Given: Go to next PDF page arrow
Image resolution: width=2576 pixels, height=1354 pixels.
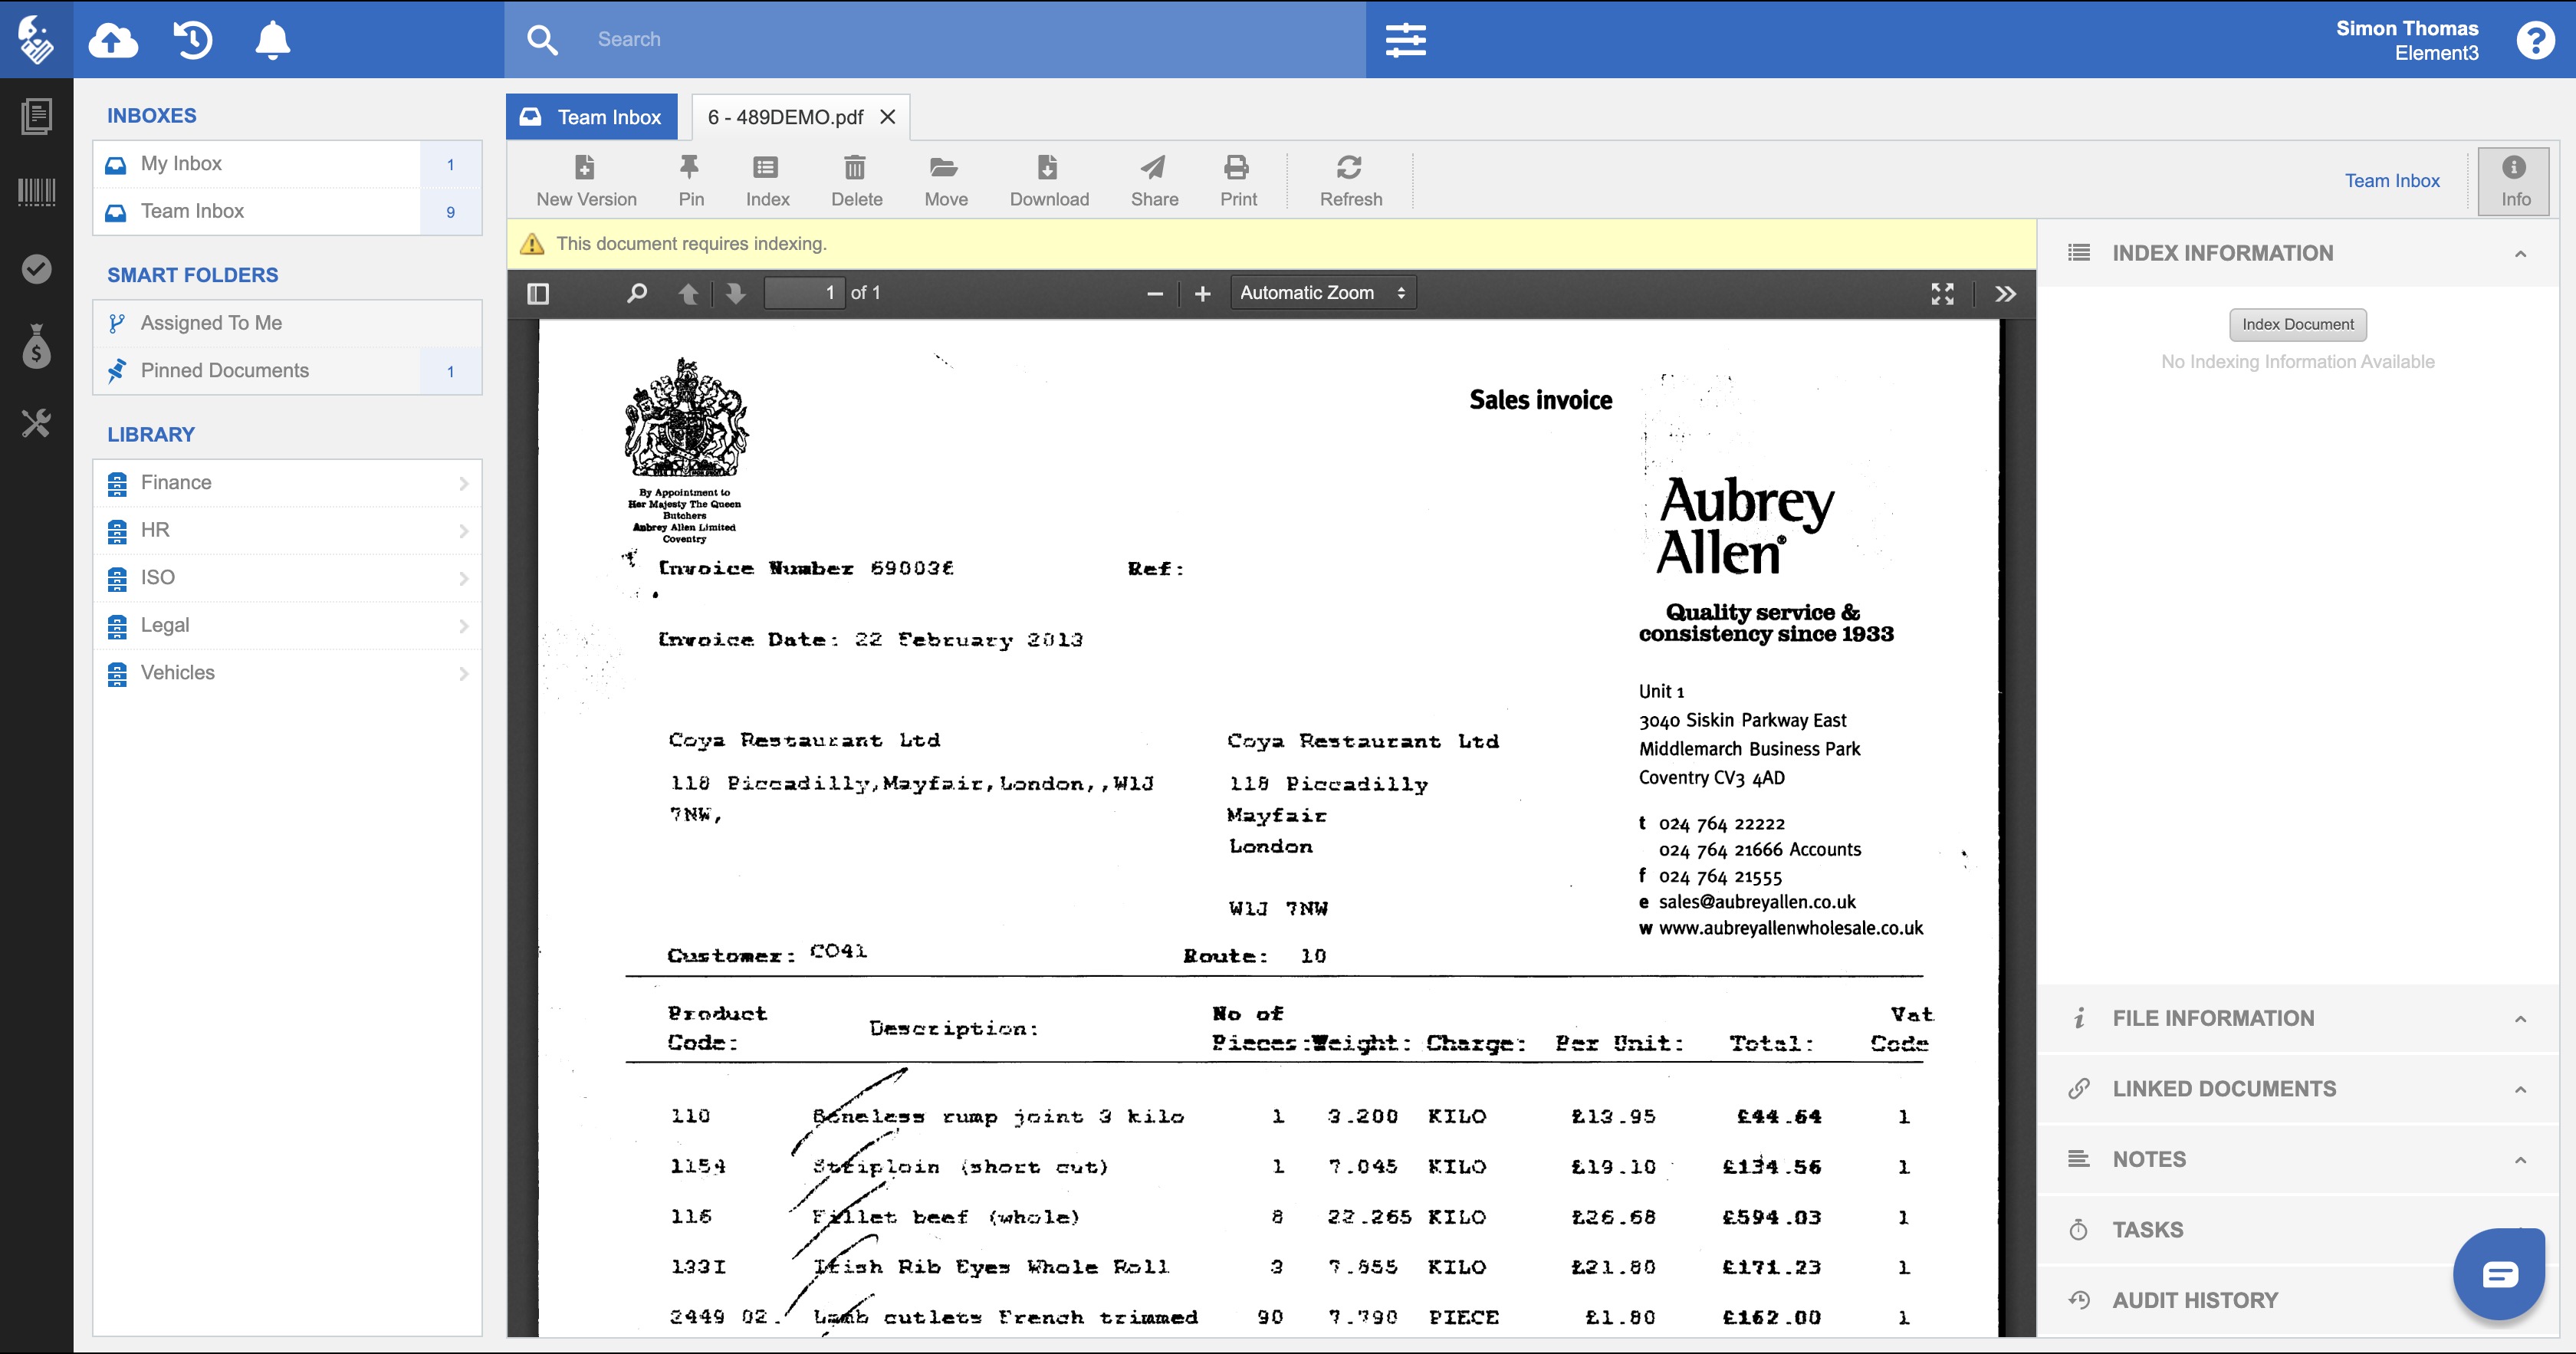Looking at the screenshot, I should (735, 293).
